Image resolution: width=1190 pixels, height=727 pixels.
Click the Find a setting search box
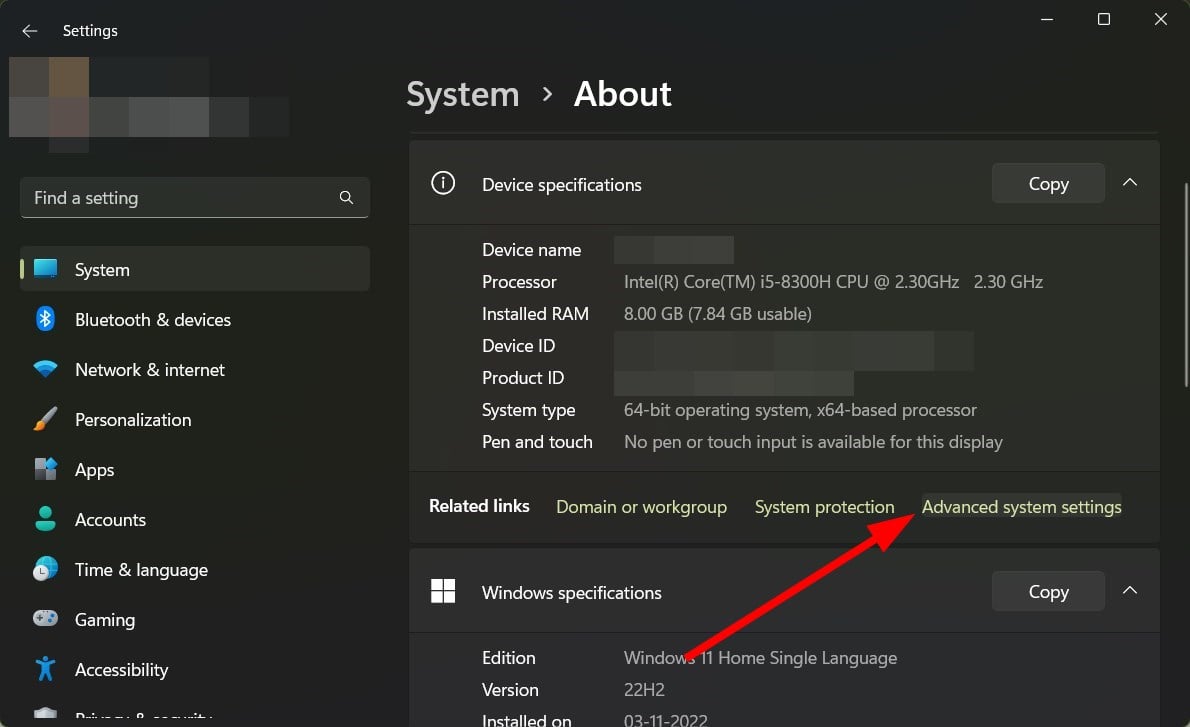click(195, 197)
